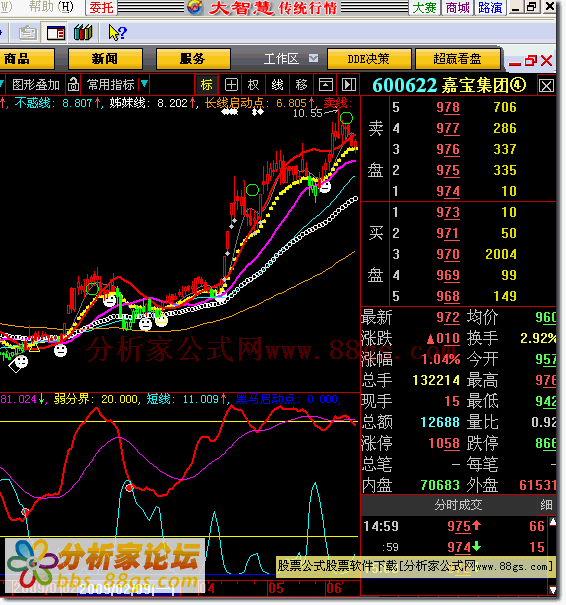Switch to the 商品 tab
The width and height of the screenshot is (566, 605).
point(26,59)
